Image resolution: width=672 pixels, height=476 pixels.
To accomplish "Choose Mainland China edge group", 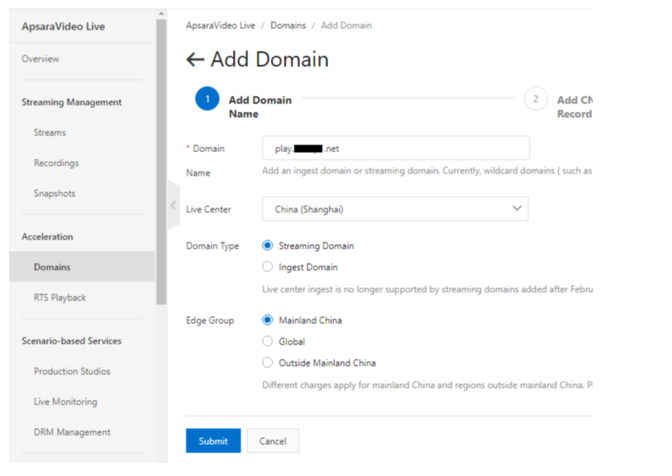I will tap(267, 321).
